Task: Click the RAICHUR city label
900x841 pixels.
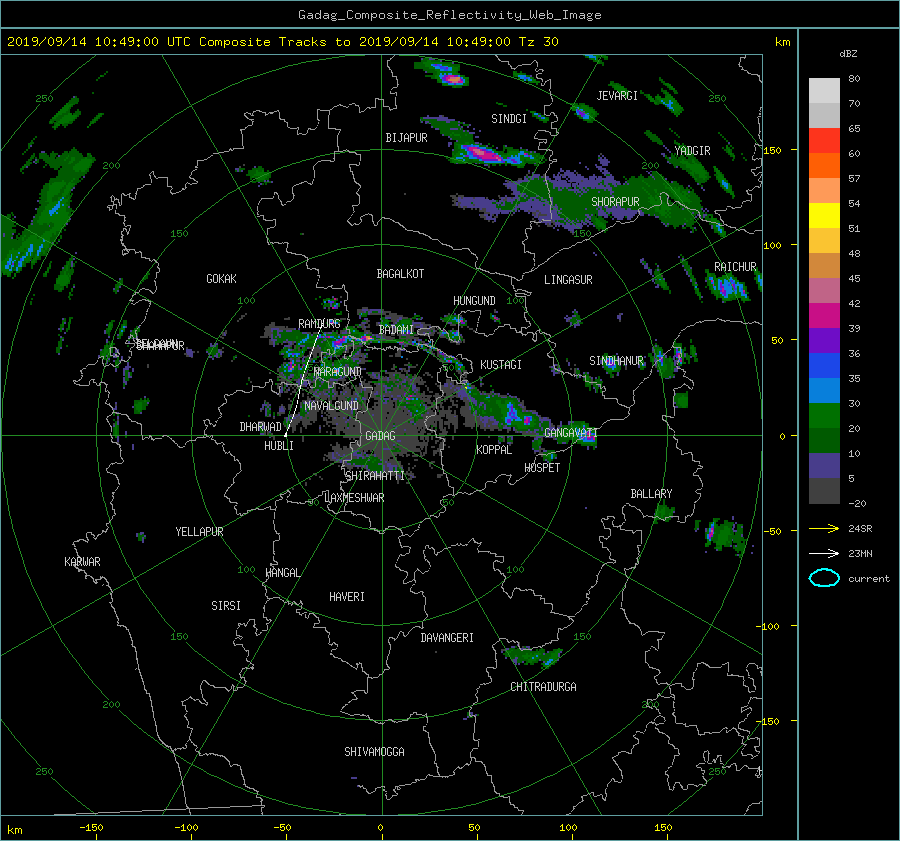Action: coord(735,267)
